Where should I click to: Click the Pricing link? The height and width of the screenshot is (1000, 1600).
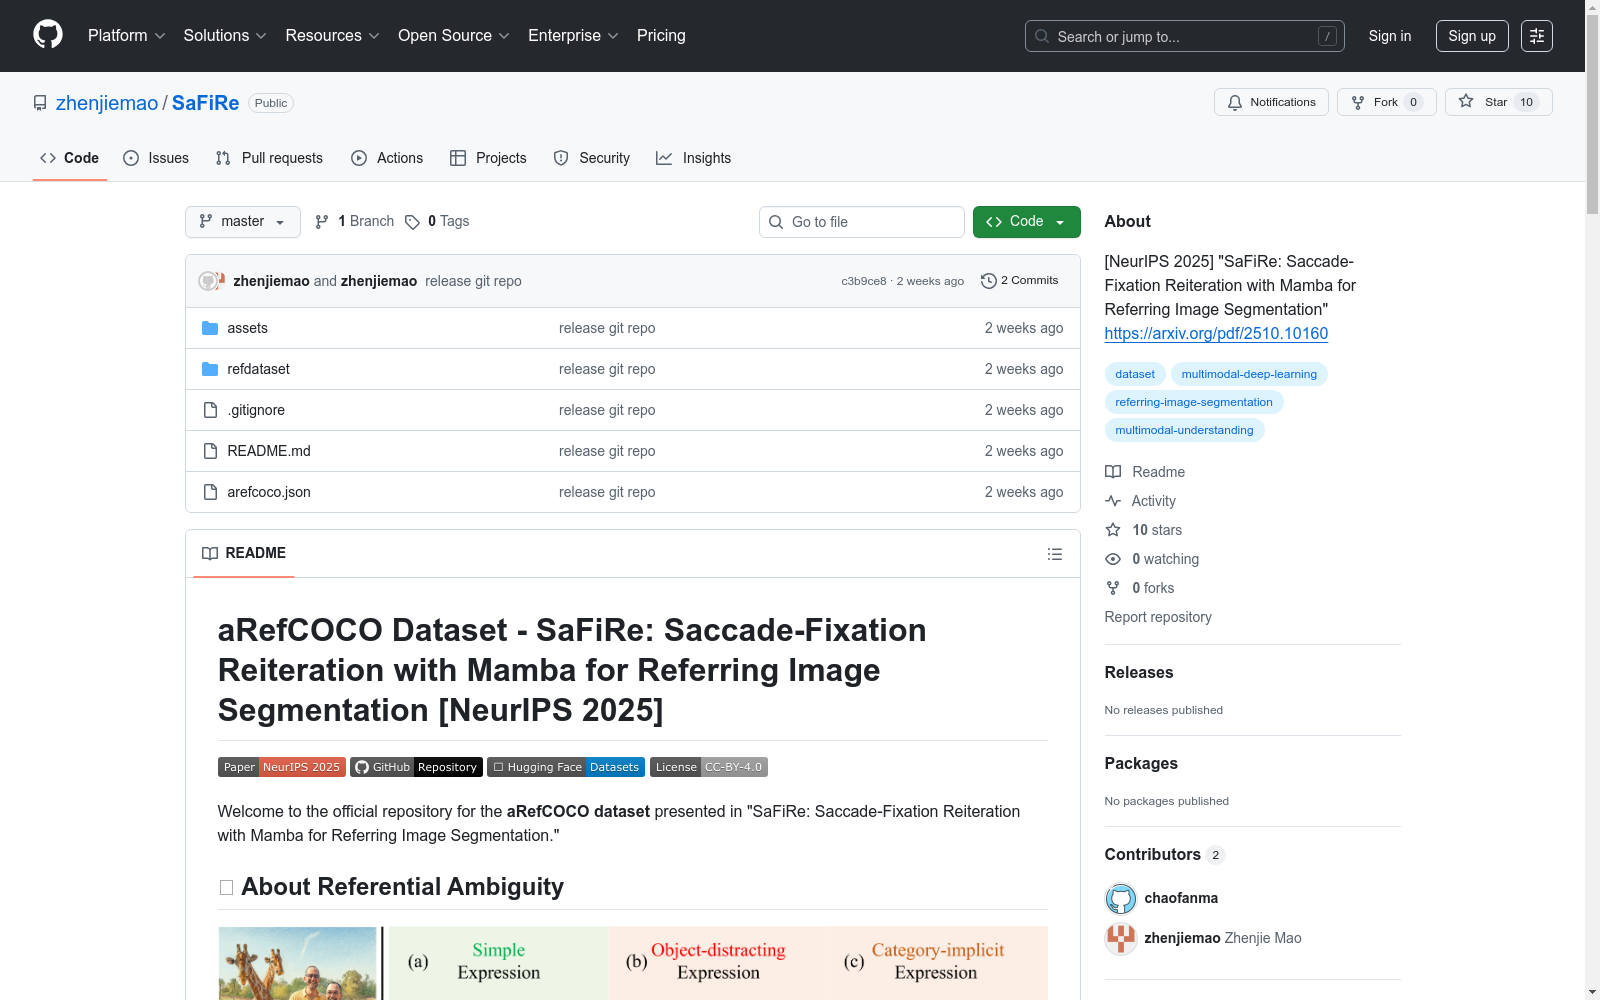click(661, 36)
